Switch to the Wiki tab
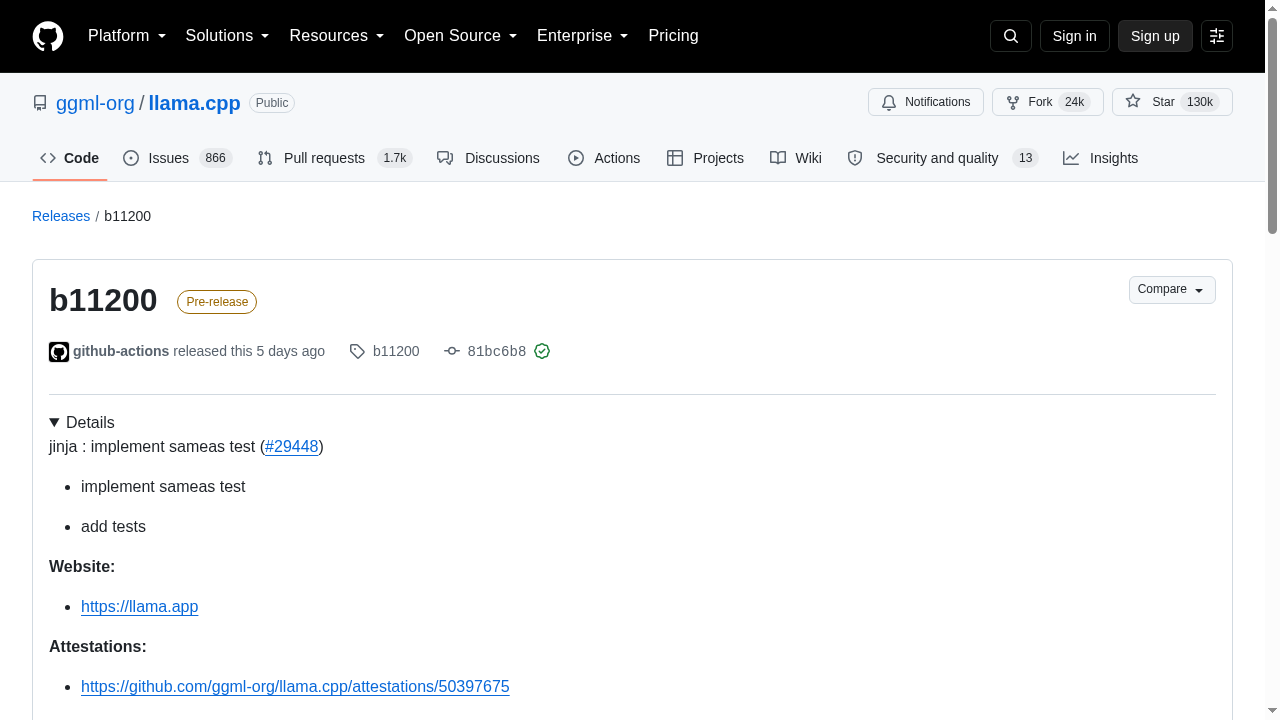Viewport: 1280px width, 720px height. [796, 158]
